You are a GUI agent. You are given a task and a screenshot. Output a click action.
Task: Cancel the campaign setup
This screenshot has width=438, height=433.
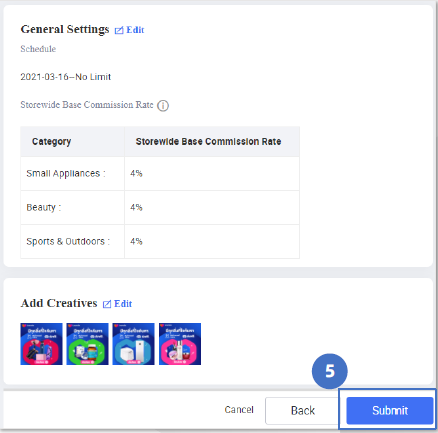(x=239, y=410)
